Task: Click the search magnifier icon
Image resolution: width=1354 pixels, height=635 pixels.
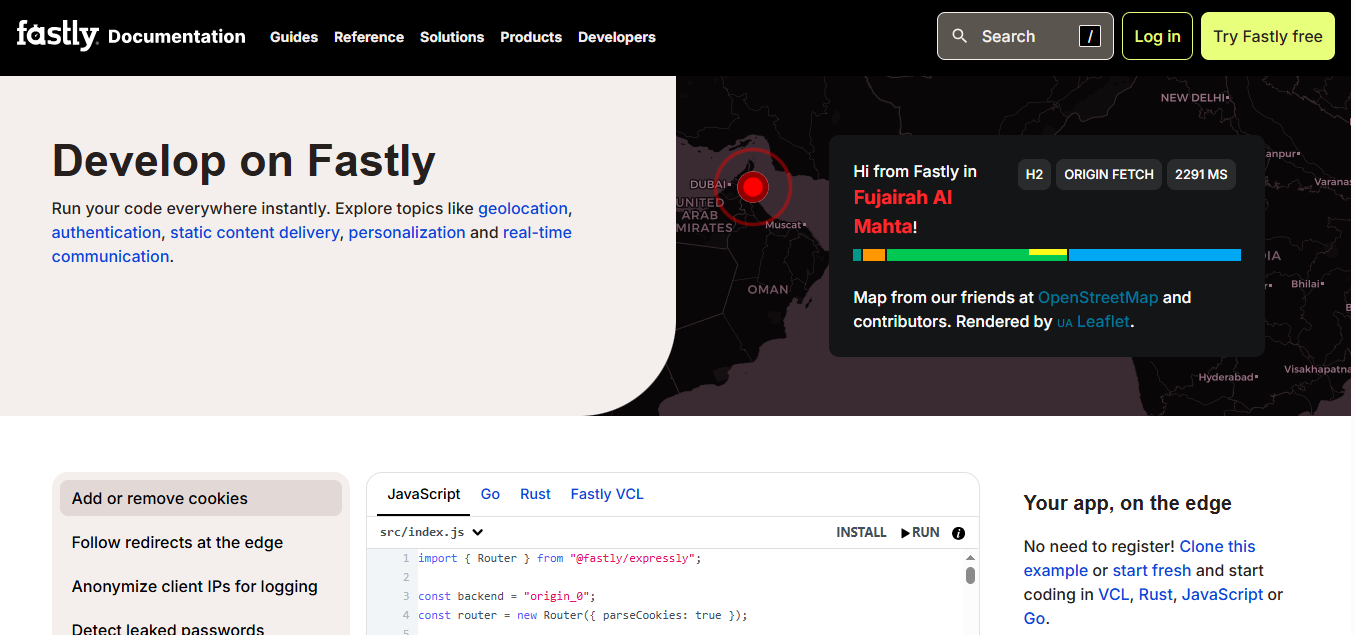Action: [960, 36]
